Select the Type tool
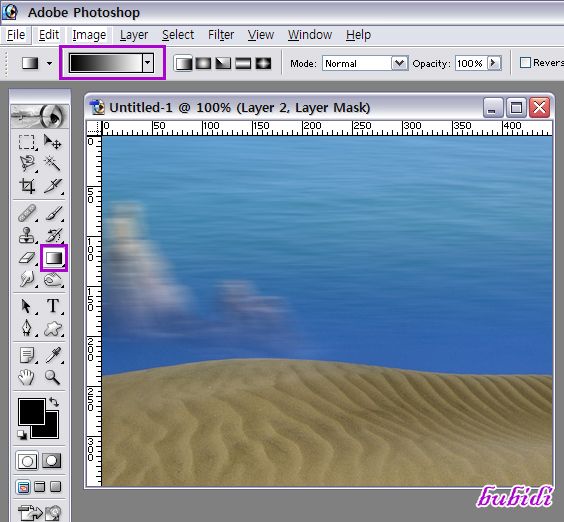This screenshot has width=564, height=522. [53, 306]
